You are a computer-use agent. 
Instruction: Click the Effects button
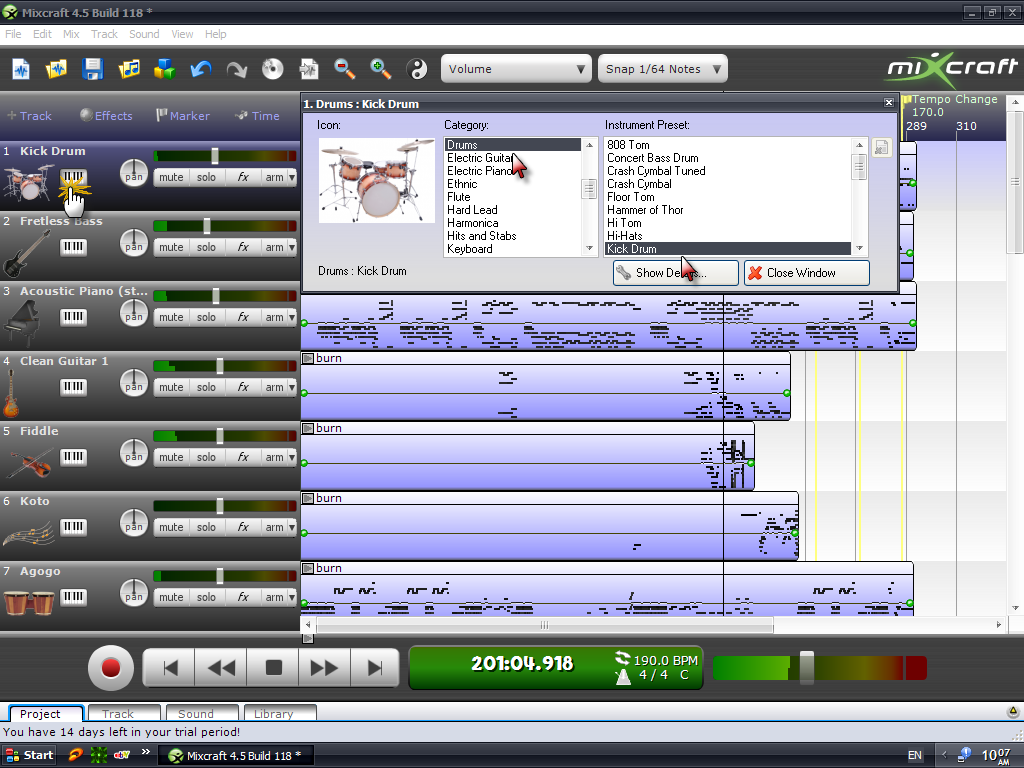pos(106,116)
